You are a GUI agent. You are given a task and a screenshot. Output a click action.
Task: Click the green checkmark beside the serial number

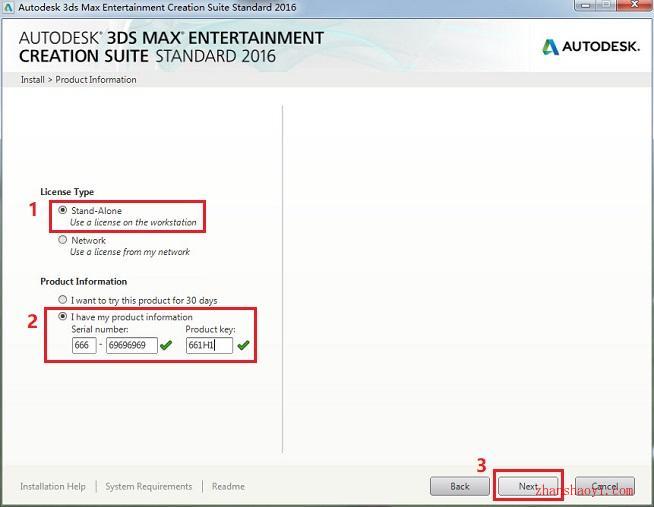[x=166, y=345]
